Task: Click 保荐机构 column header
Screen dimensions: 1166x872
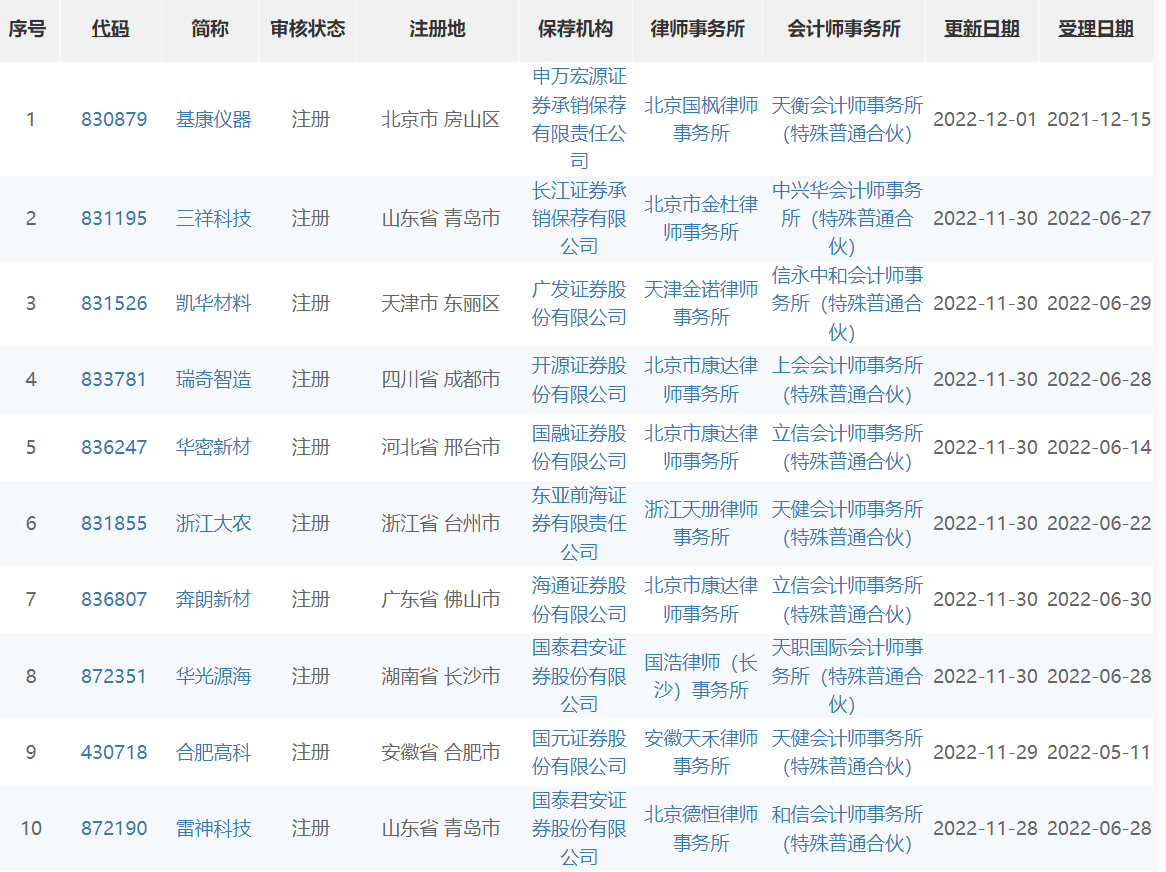Action: pyautogui.click(x=576, y=29)
